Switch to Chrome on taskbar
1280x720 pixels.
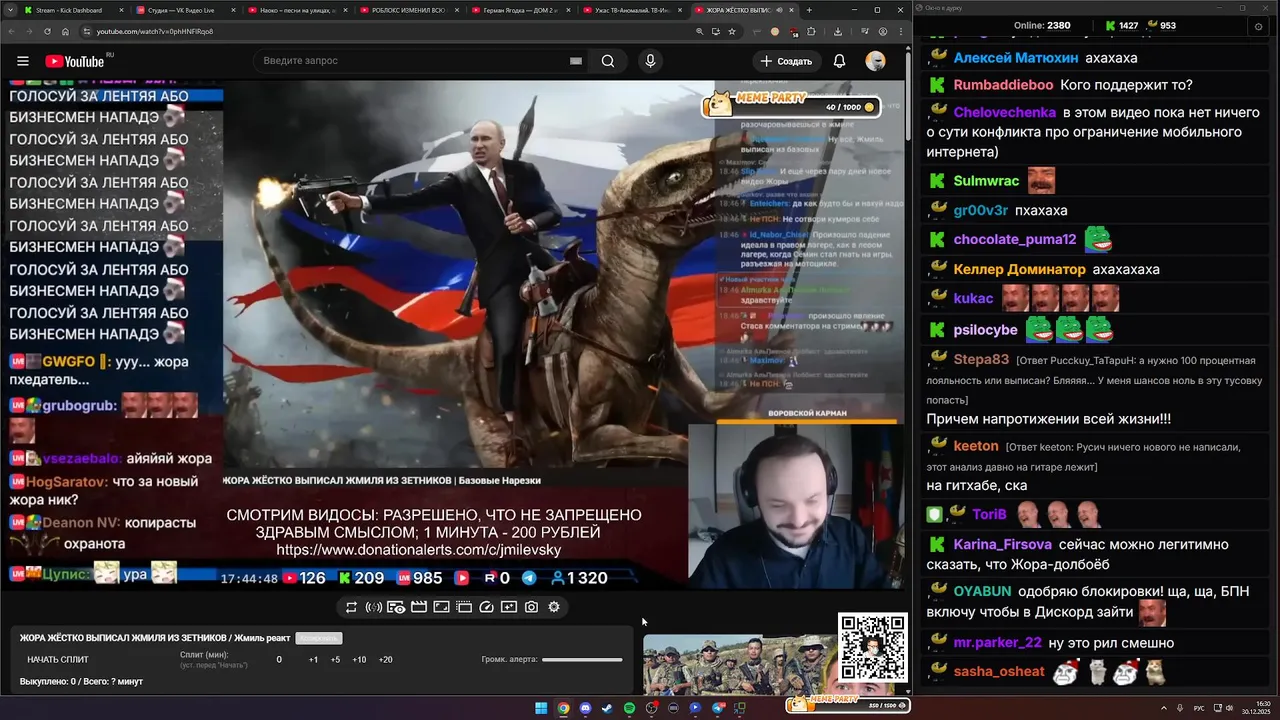tap(563, 708)
